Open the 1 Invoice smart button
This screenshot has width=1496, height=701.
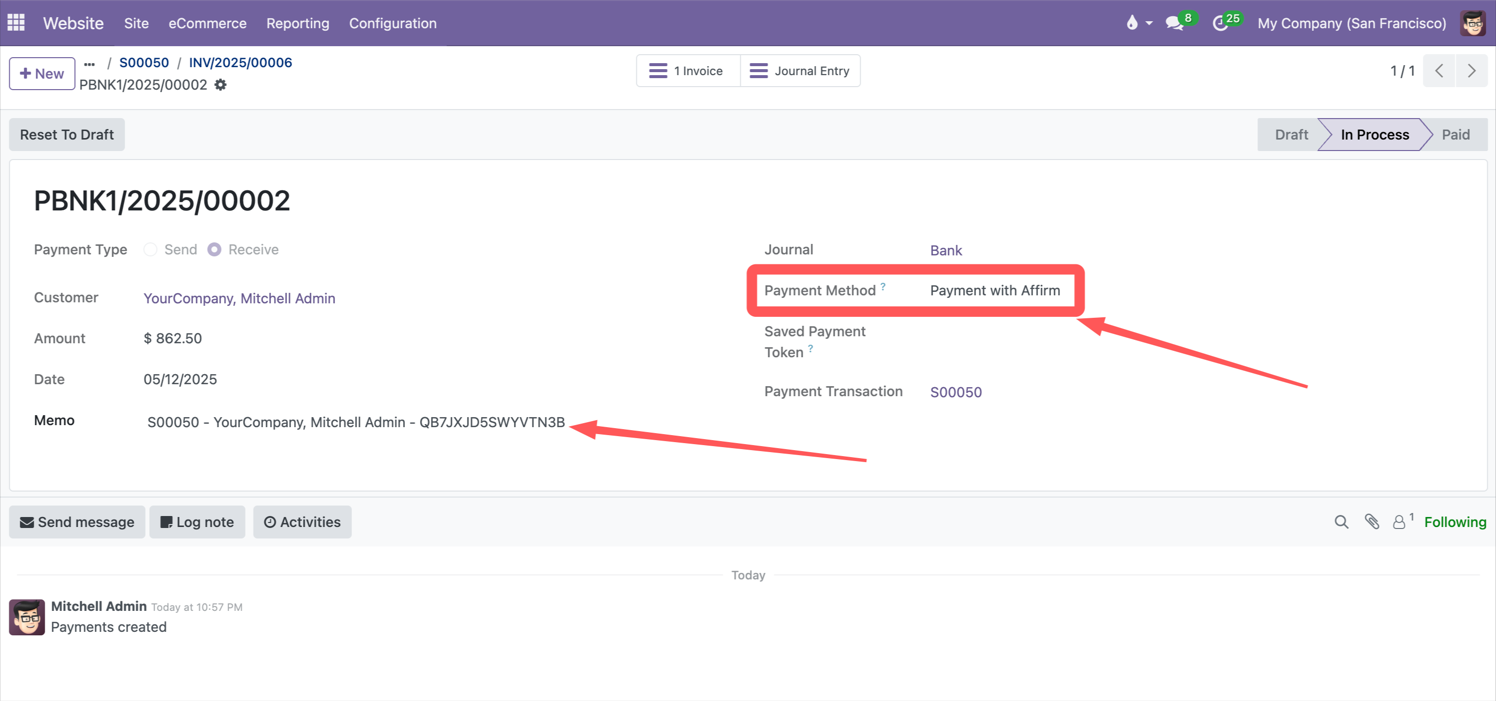pyautogui.click(x=688, y=71)
